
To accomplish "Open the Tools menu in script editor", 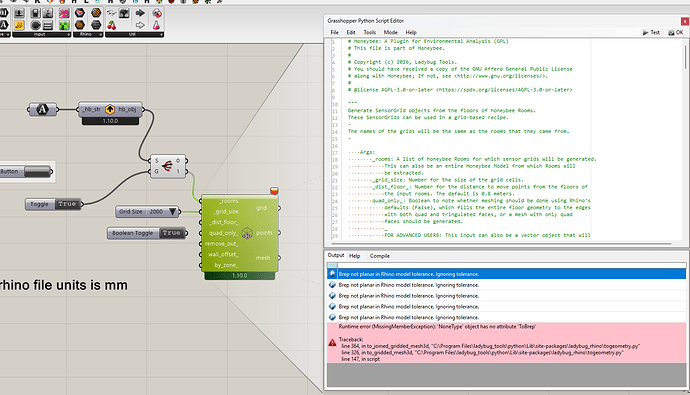I will [370, 33].
